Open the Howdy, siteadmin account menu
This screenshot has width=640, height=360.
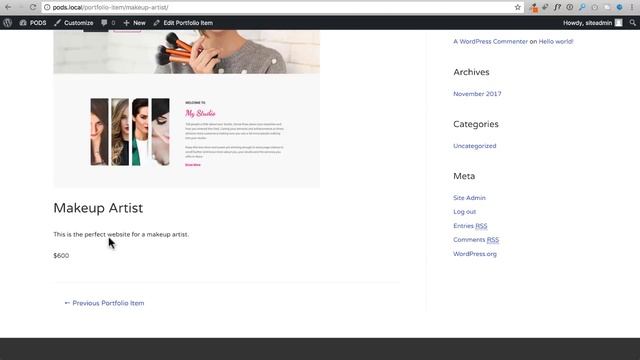coord(593,23)
